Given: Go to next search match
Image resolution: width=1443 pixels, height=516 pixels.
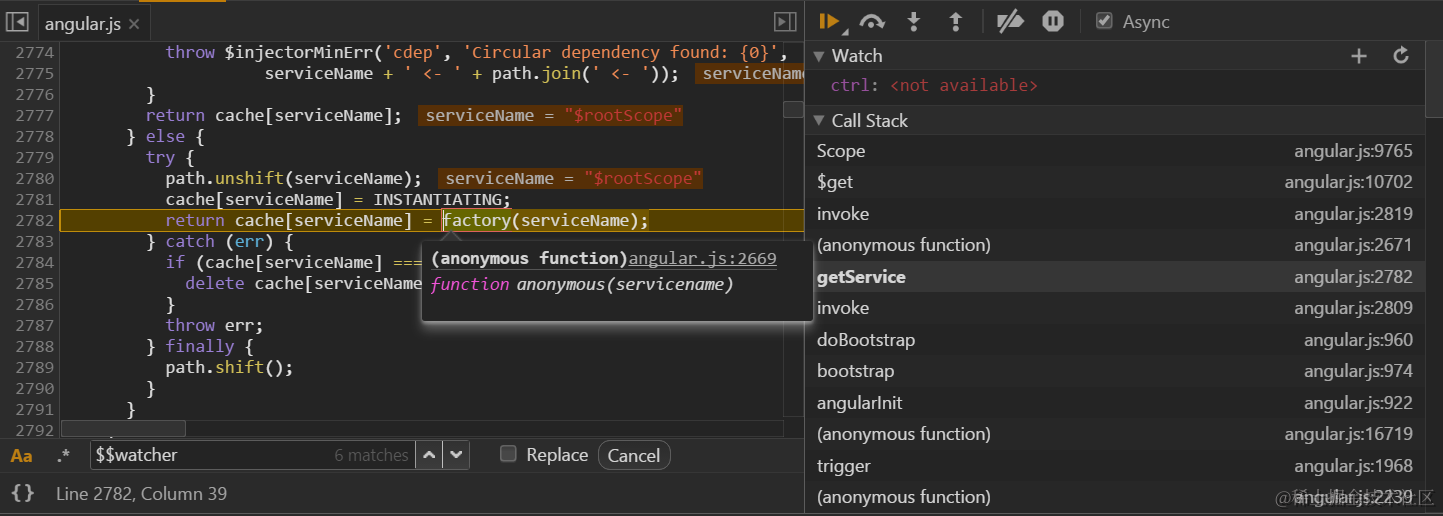Looking at the screenshot, I should [x=456, y=455].
